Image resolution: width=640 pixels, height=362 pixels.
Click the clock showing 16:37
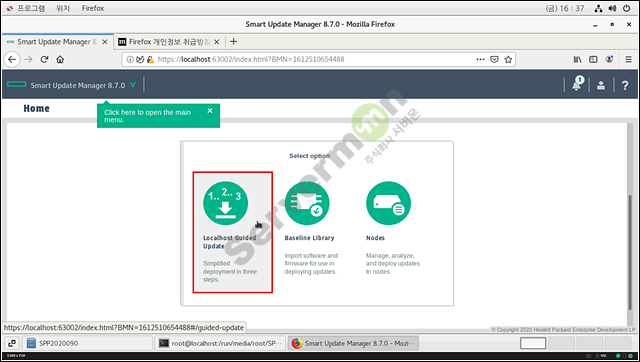tap(565, 8)
